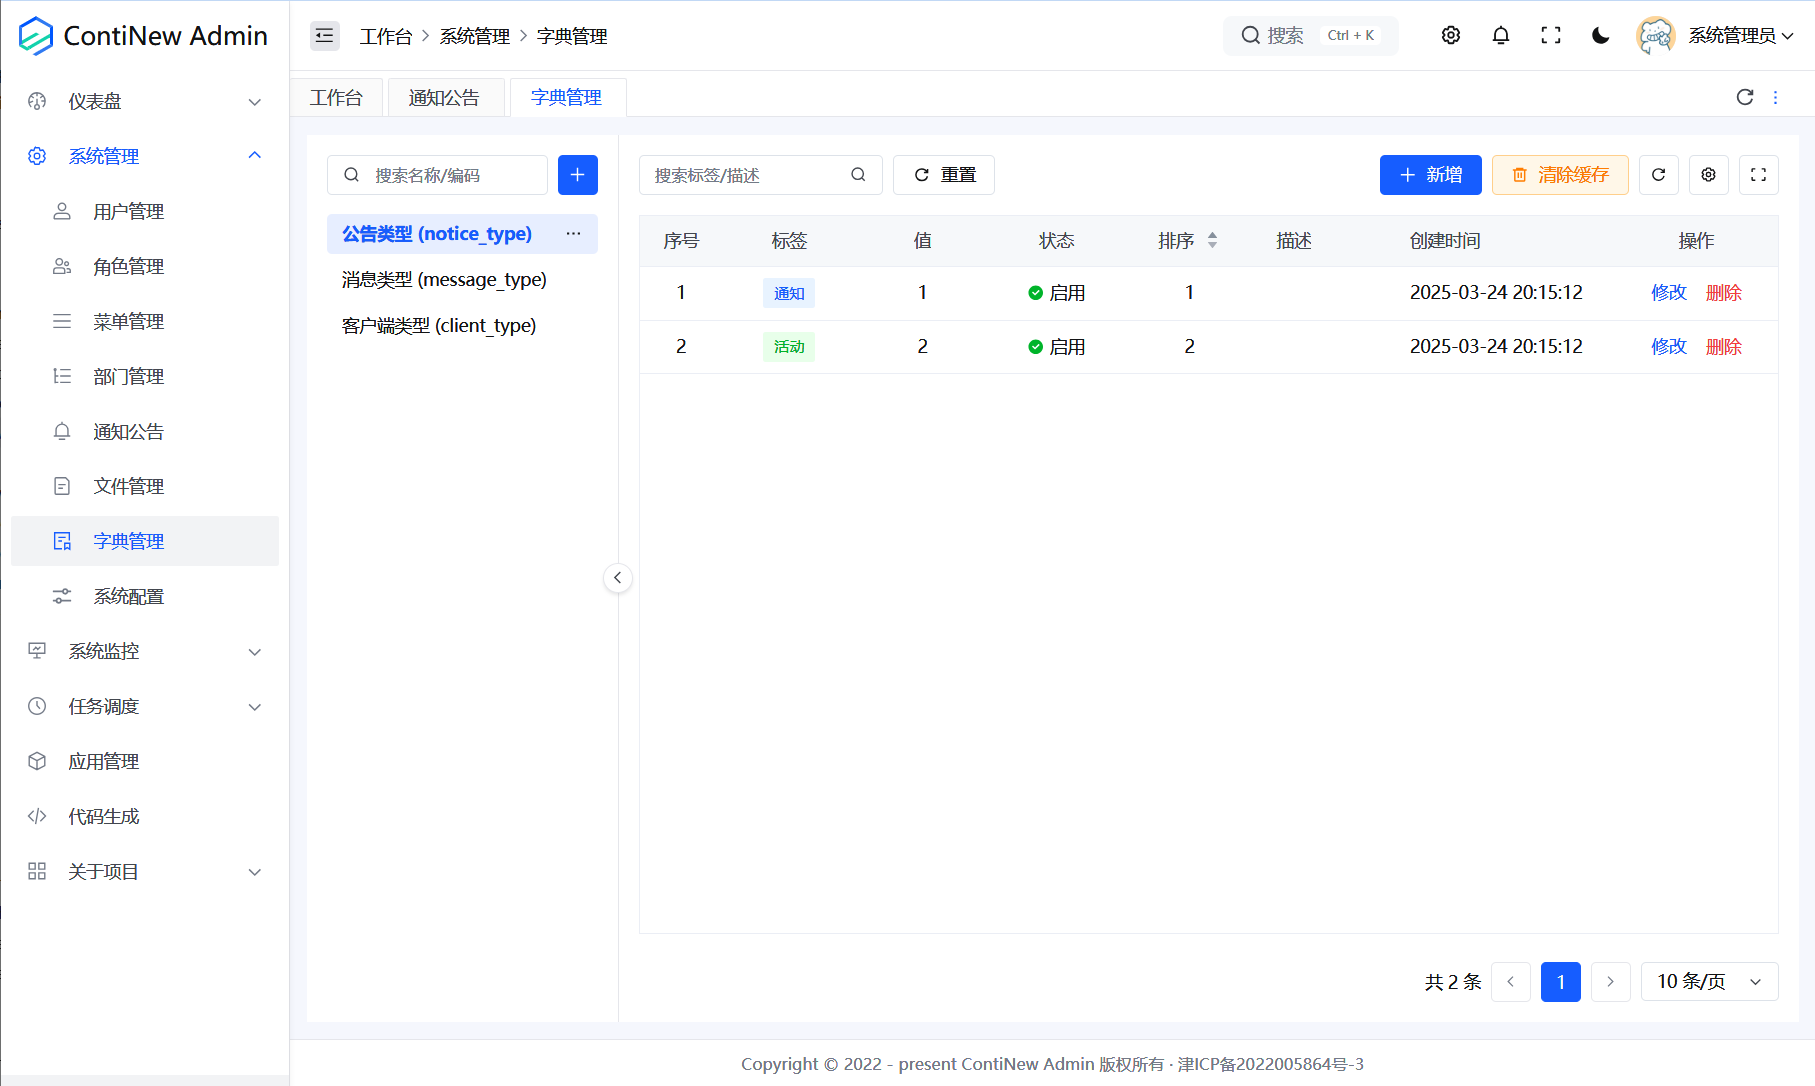This screenshot has height=1086, width=1815.
Task: Click the 创建时间 column header
Action: coord(1445,241)
